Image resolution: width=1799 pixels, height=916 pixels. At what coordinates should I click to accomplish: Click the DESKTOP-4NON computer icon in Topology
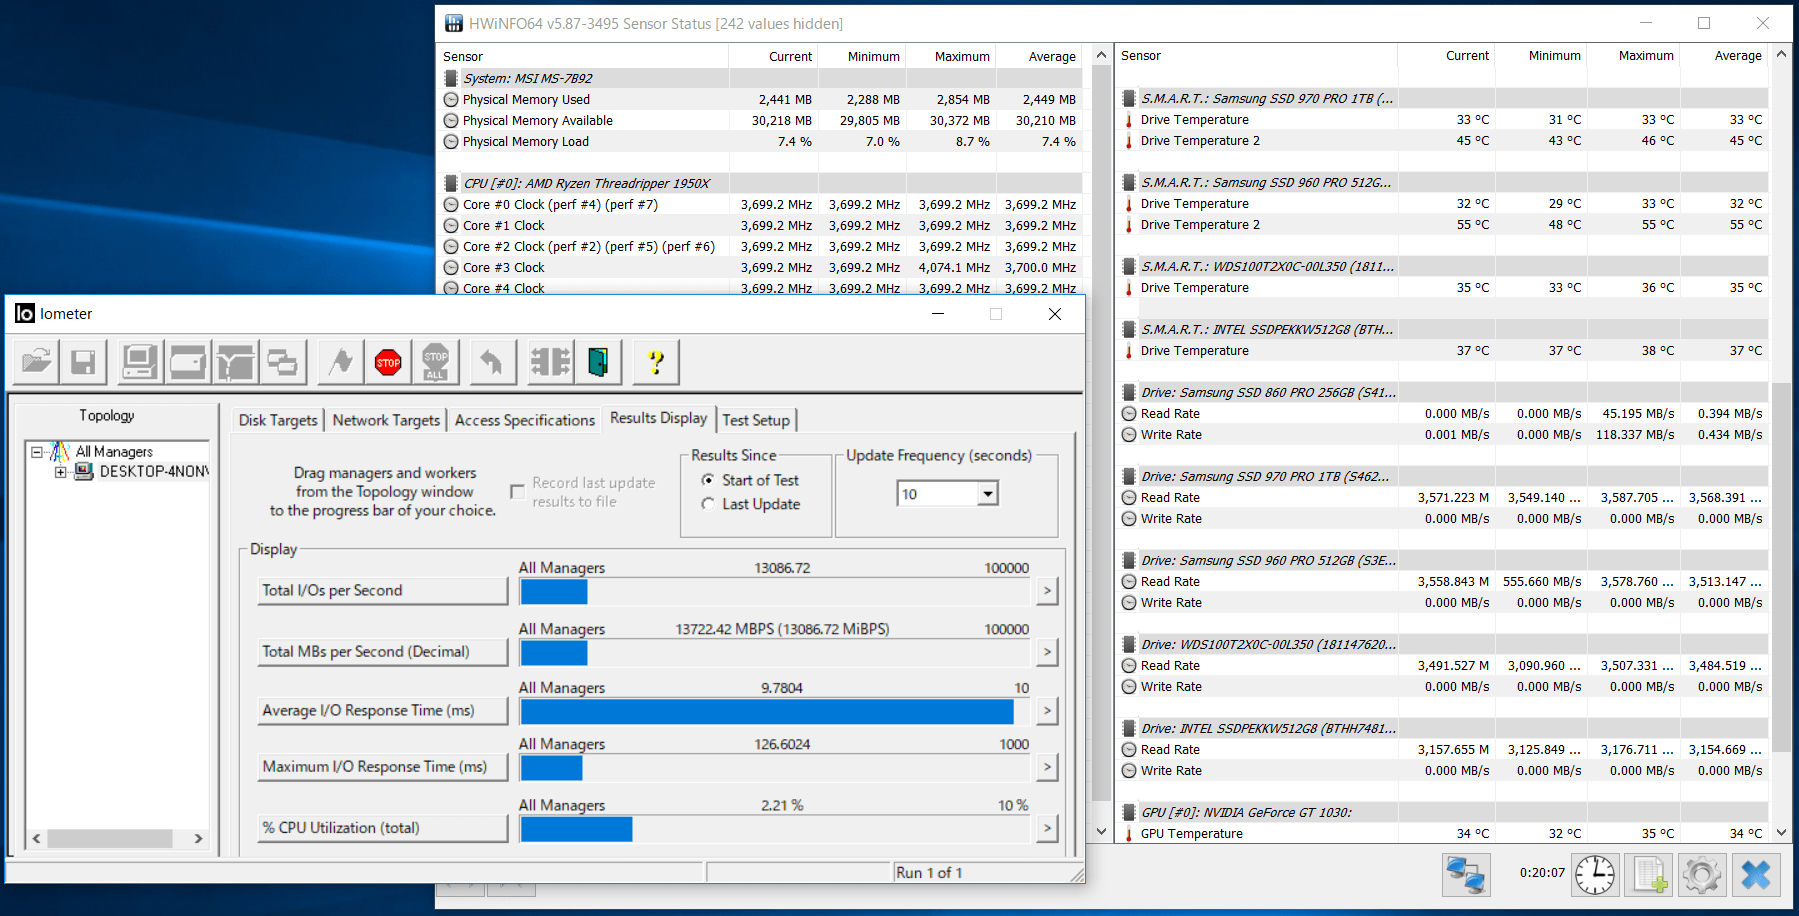[x=84, y=471]
